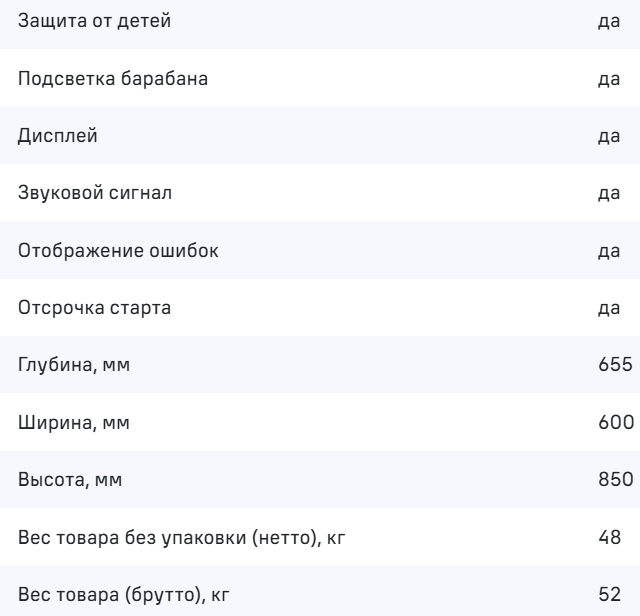Click the "да" value for Защита от детей
The width and height of the screenshot is (640, 616).
tap(608, 21)
